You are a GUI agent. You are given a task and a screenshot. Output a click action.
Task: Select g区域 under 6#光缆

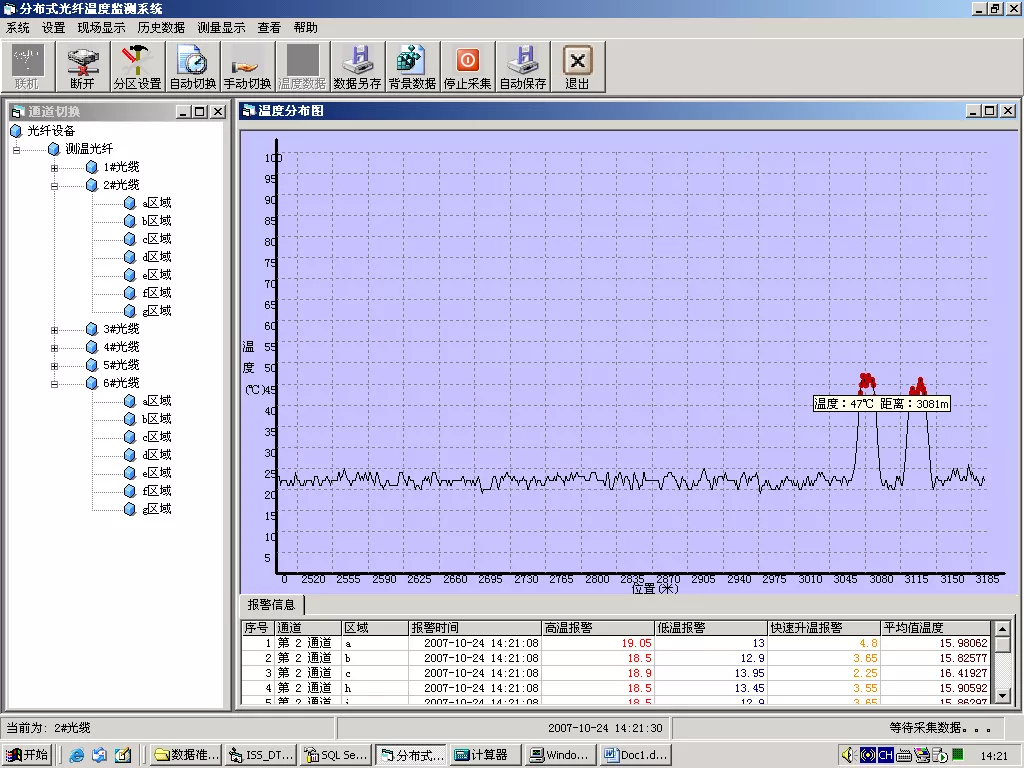156,509
